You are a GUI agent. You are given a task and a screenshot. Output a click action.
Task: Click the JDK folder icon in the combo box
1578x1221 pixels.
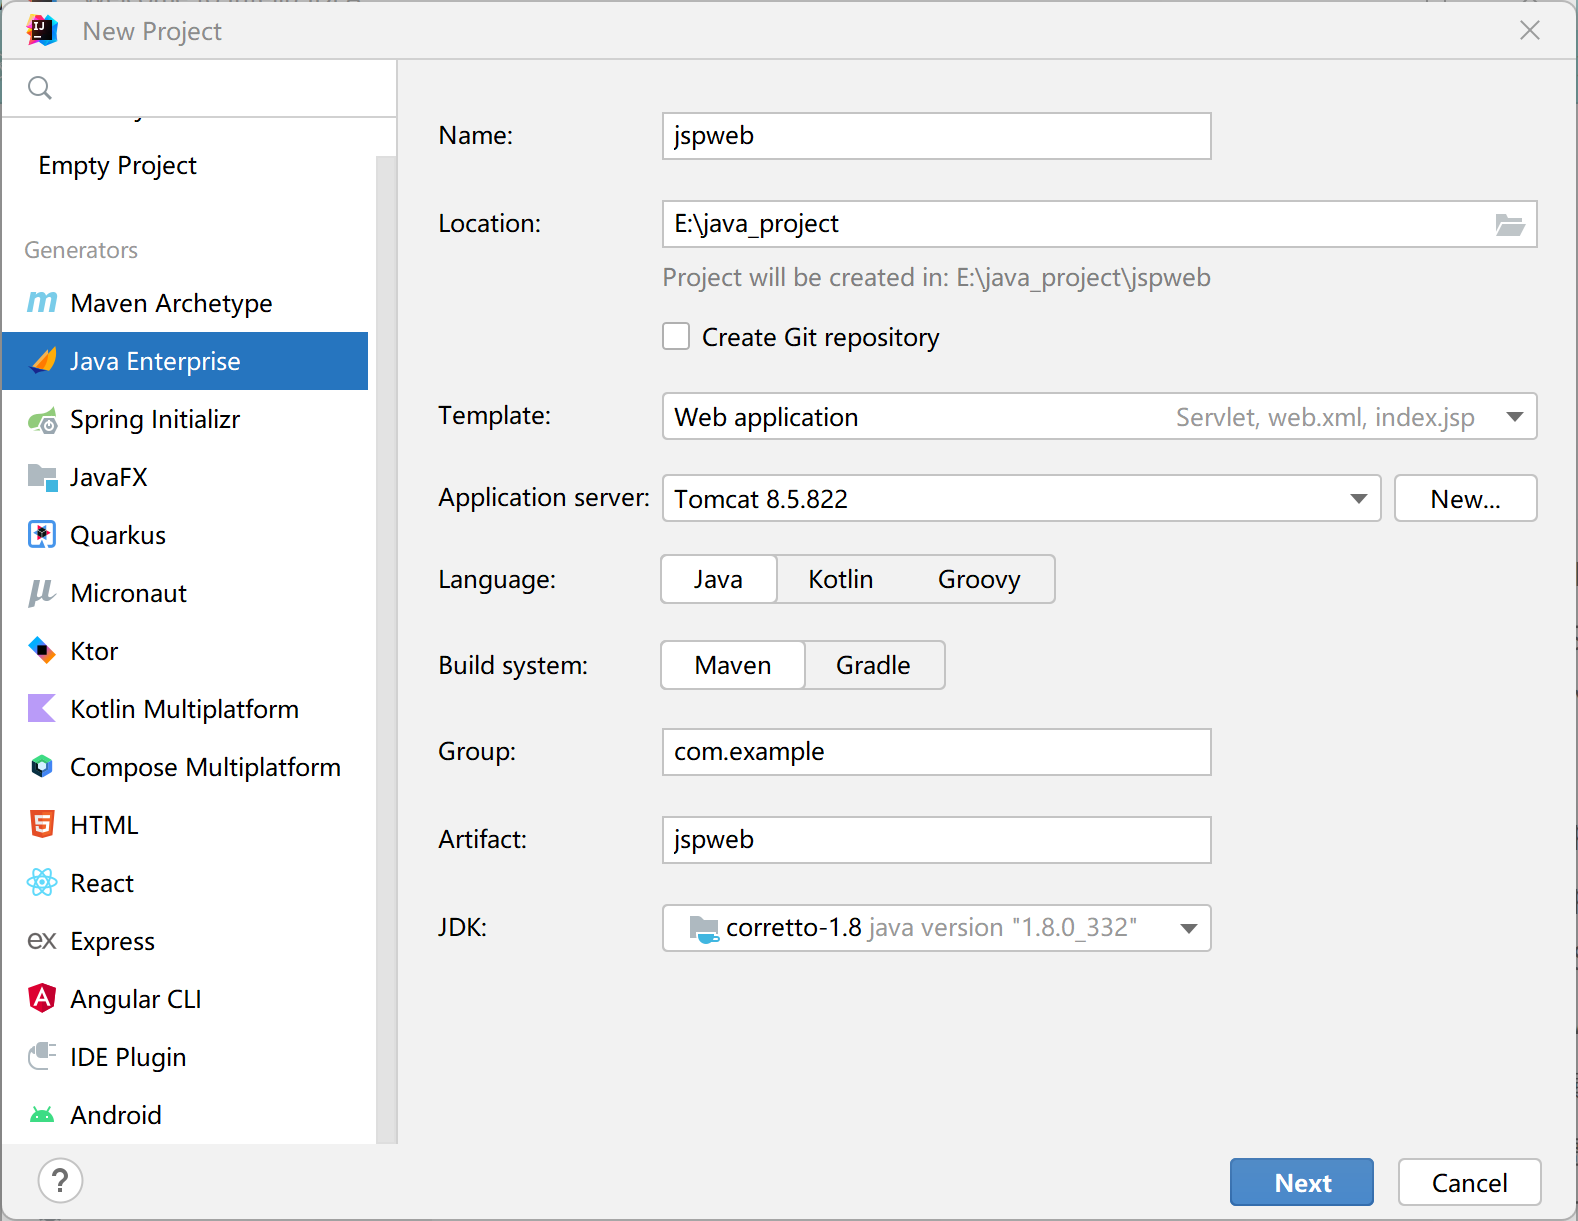tap(704, 929)
